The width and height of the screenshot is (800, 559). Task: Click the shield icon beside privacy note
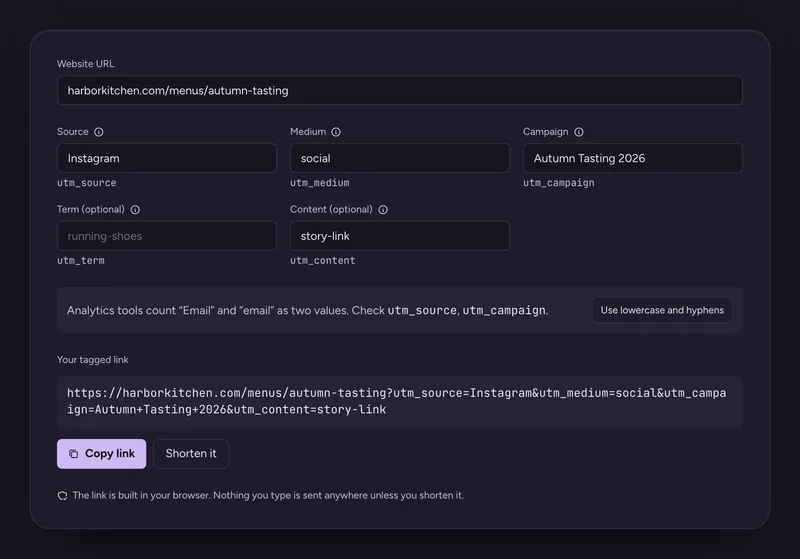pyautogui.click(x=62, y=496)
